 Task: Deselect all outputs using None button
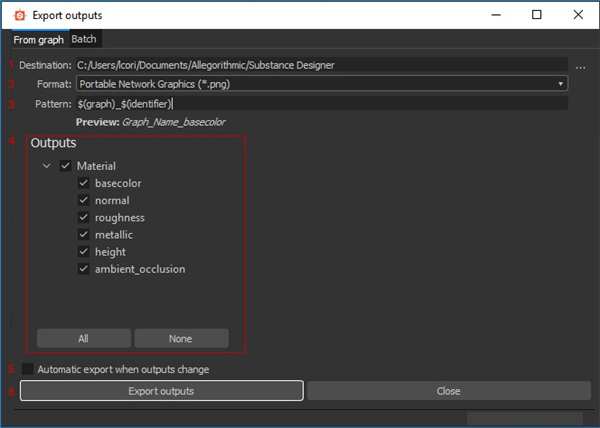181,338
